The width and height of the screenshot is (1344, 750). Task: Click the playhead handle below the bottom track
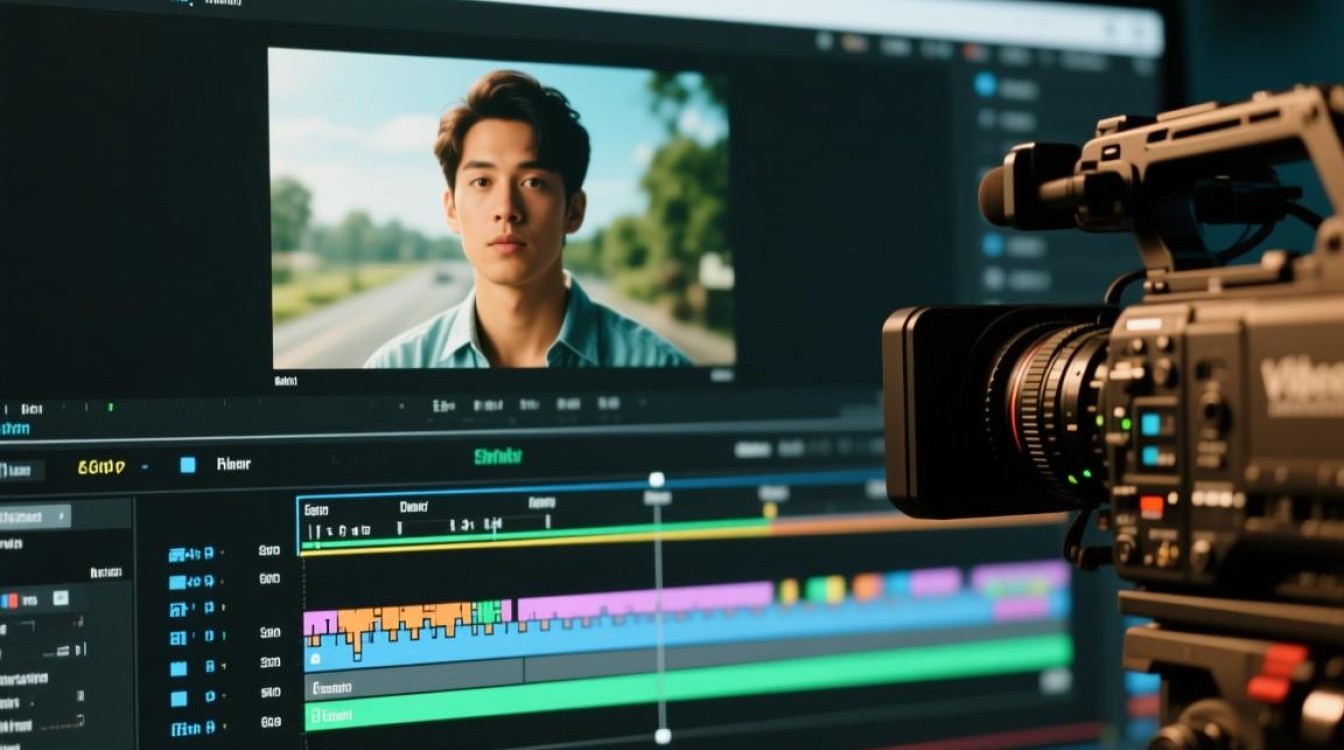[x=662, y=736]
